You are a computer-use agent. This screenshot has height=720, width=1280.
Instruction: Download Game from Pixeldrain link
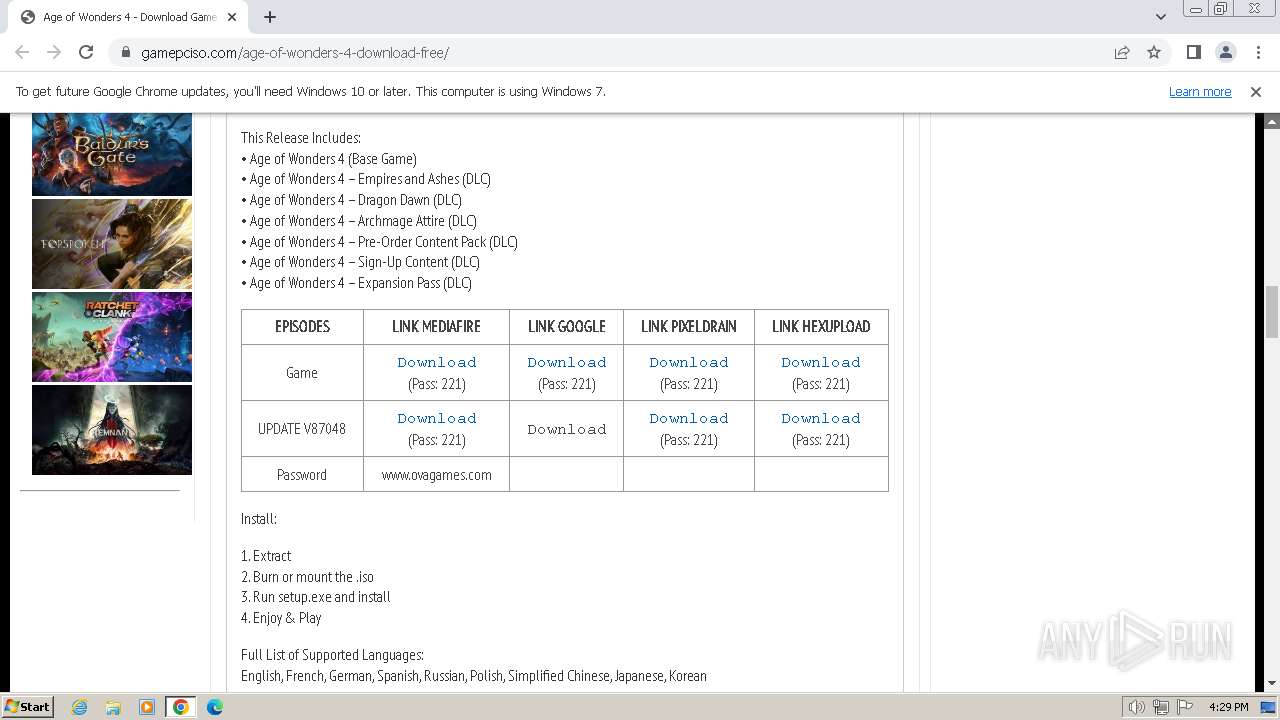click(689, 362)
